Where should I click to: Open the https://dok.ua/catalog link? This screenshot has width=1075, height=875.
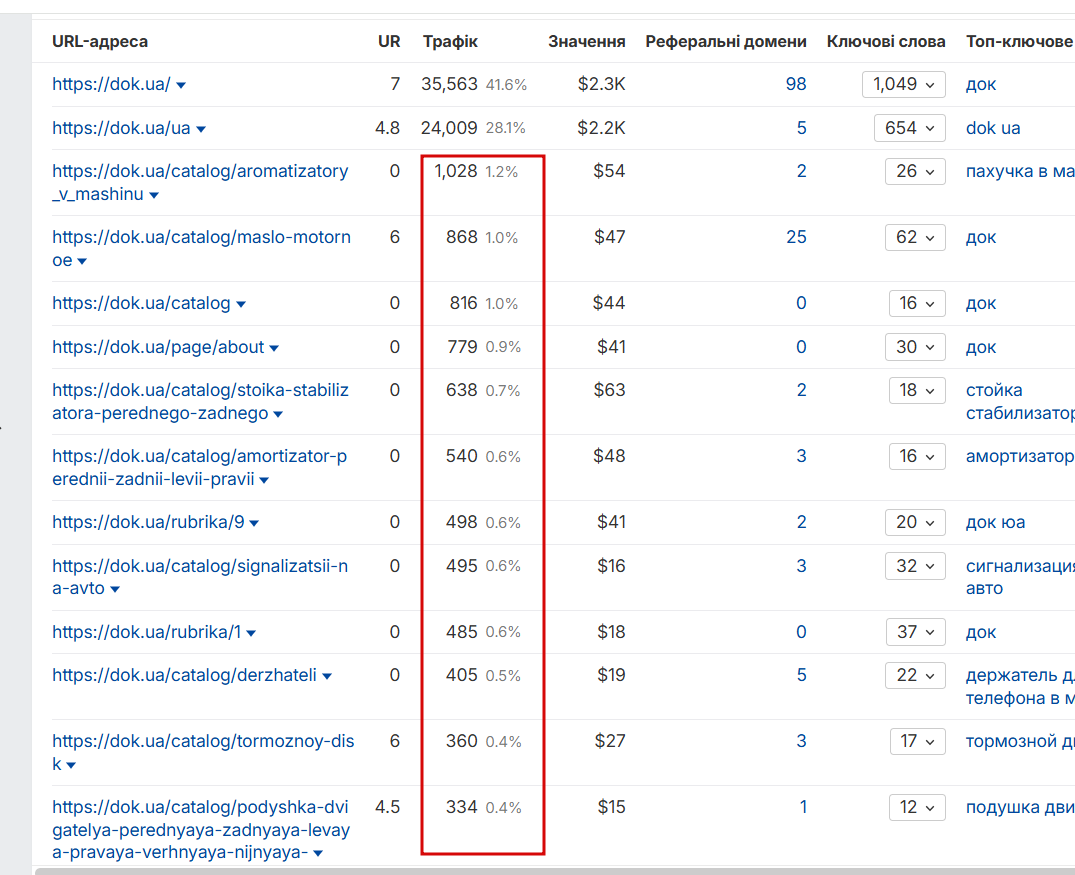point(141,303)
